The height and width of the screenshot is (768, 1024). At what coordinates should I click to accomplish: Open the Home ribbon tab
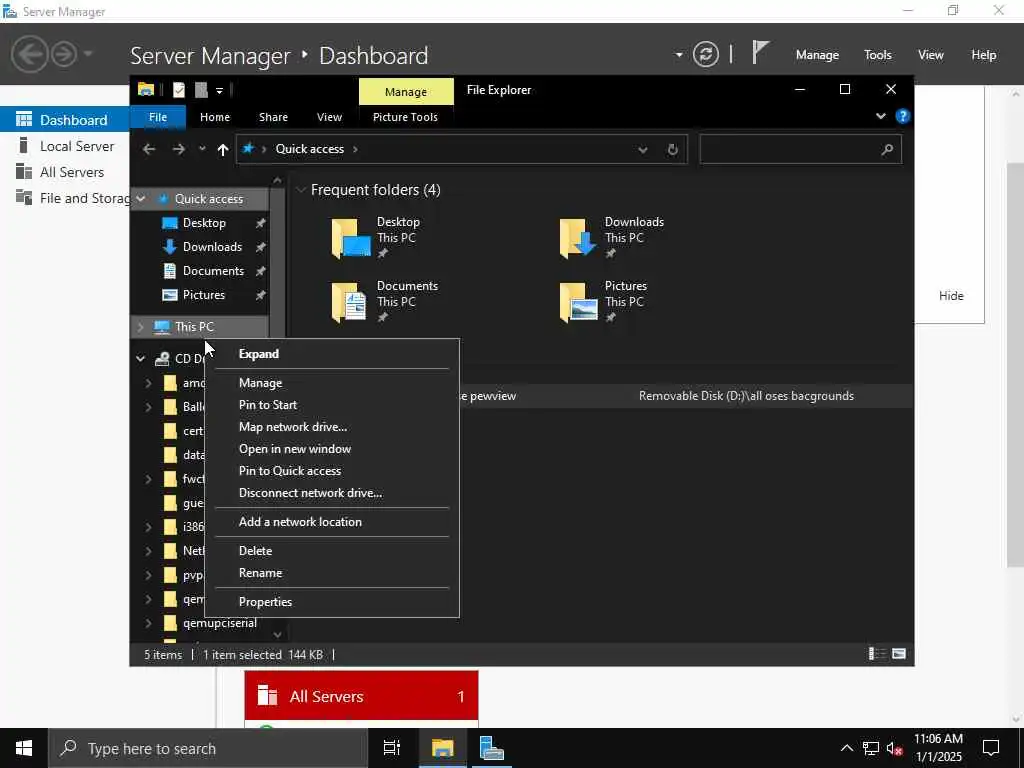click(x=215, y=117)
